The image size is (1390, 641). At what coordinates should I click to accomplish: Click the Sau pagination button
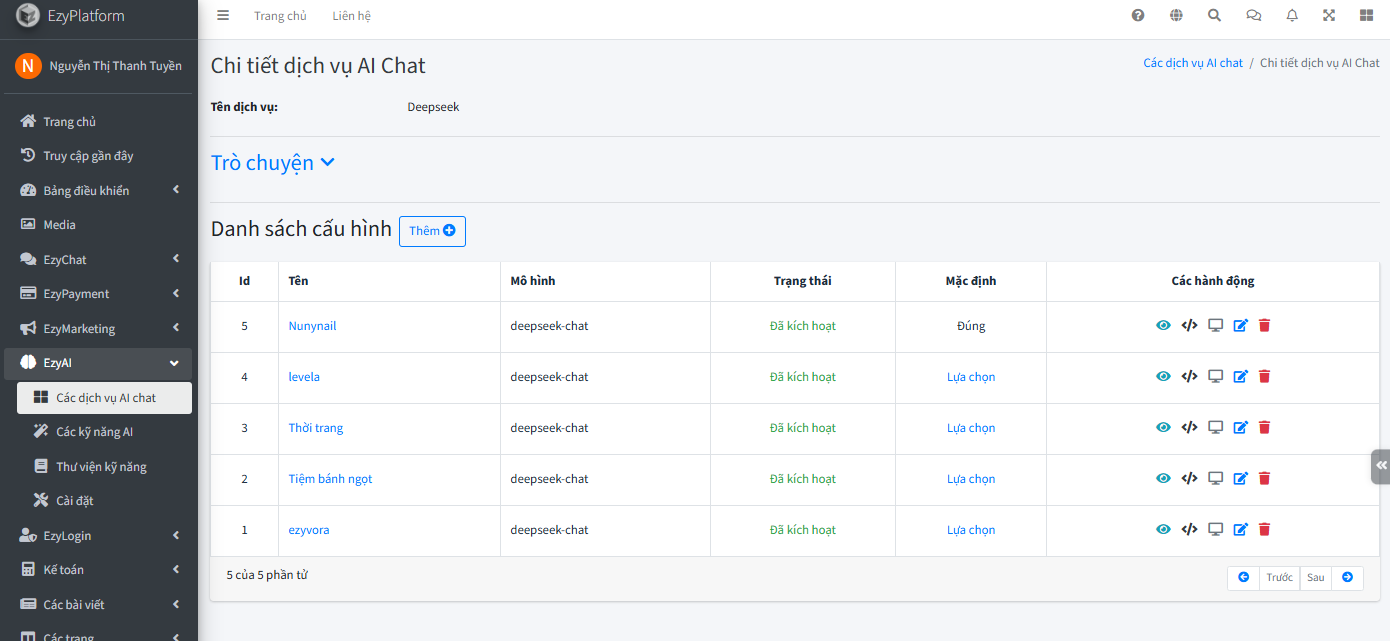pos(1315,578)
